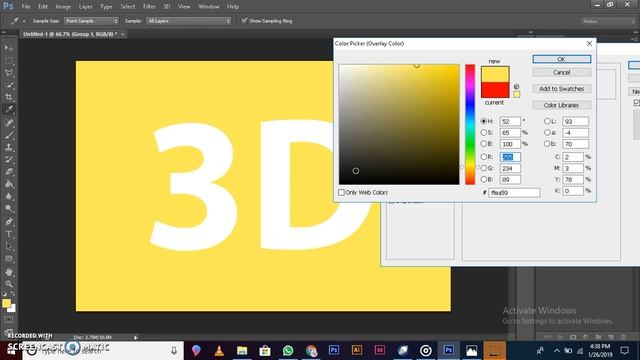
Task: Open File Explorer from the taskbar
Action: [242, 350]
